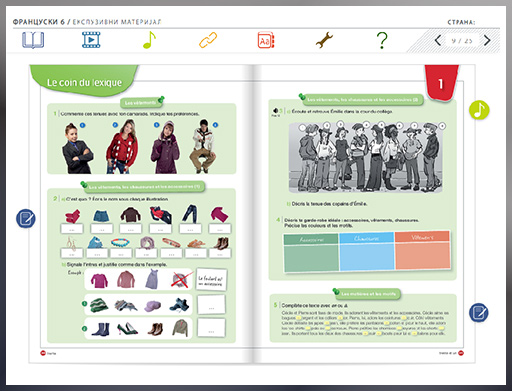This screenshot has height=391, width=512.
Task: Open the wrench tools icon
Action: coord(324,40)
